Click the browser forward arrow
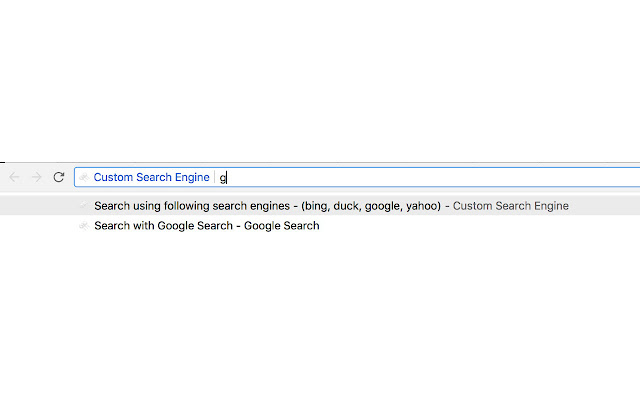 (37, 177)
